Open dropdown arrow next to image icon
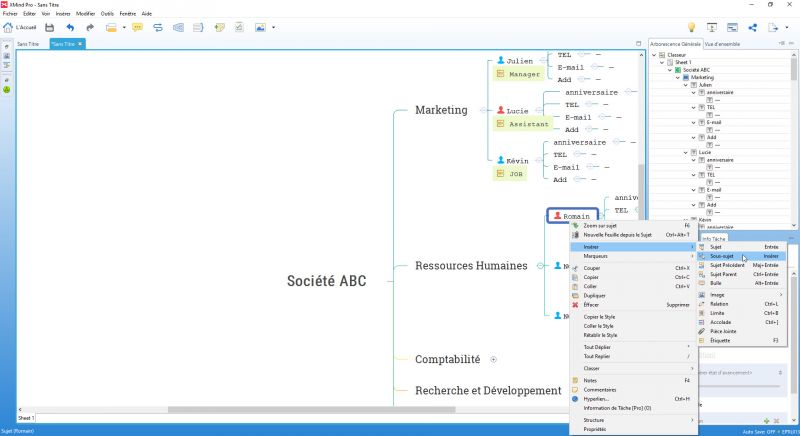 pos(273,28)
